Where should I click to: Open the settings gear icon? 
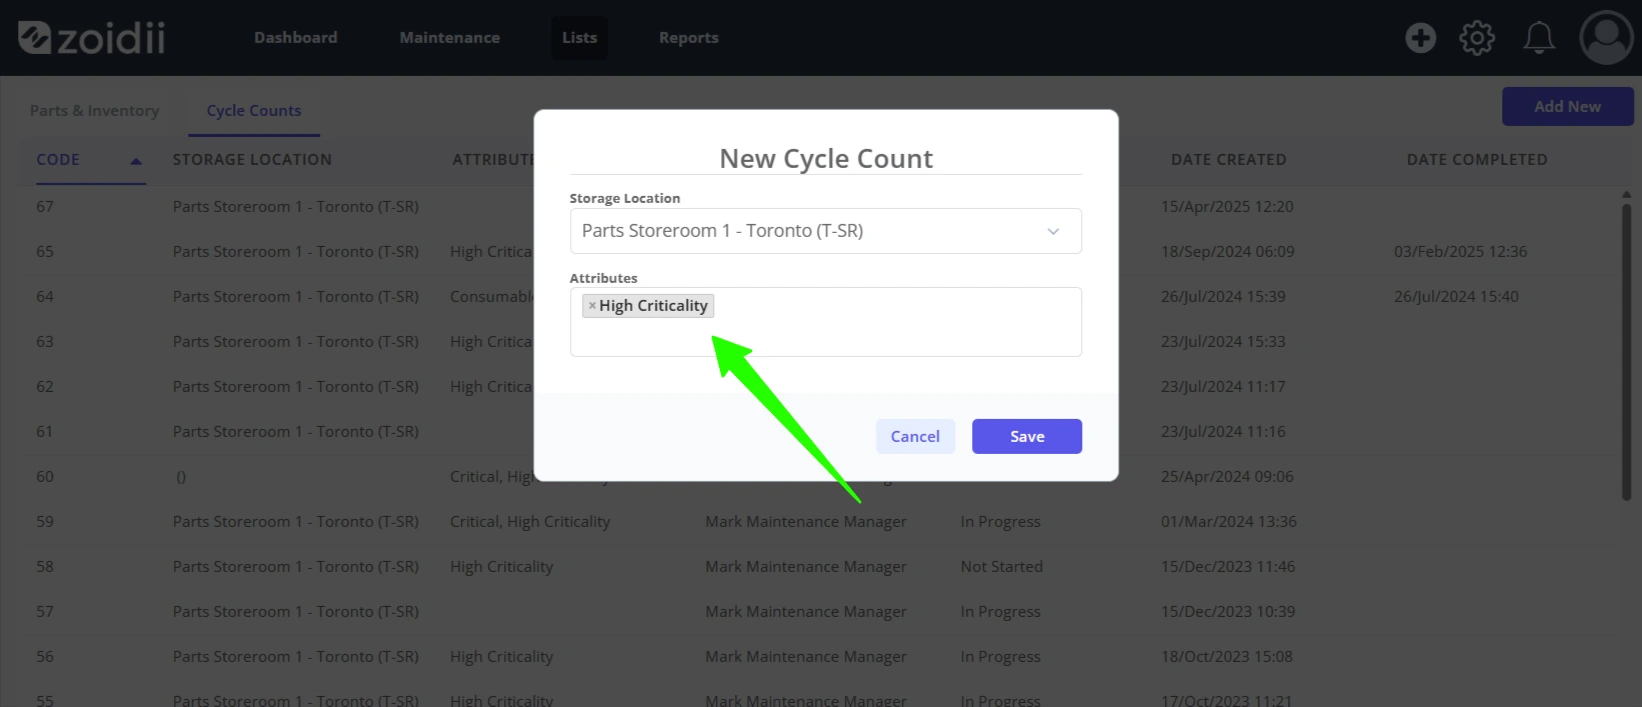click(1477, 38)
